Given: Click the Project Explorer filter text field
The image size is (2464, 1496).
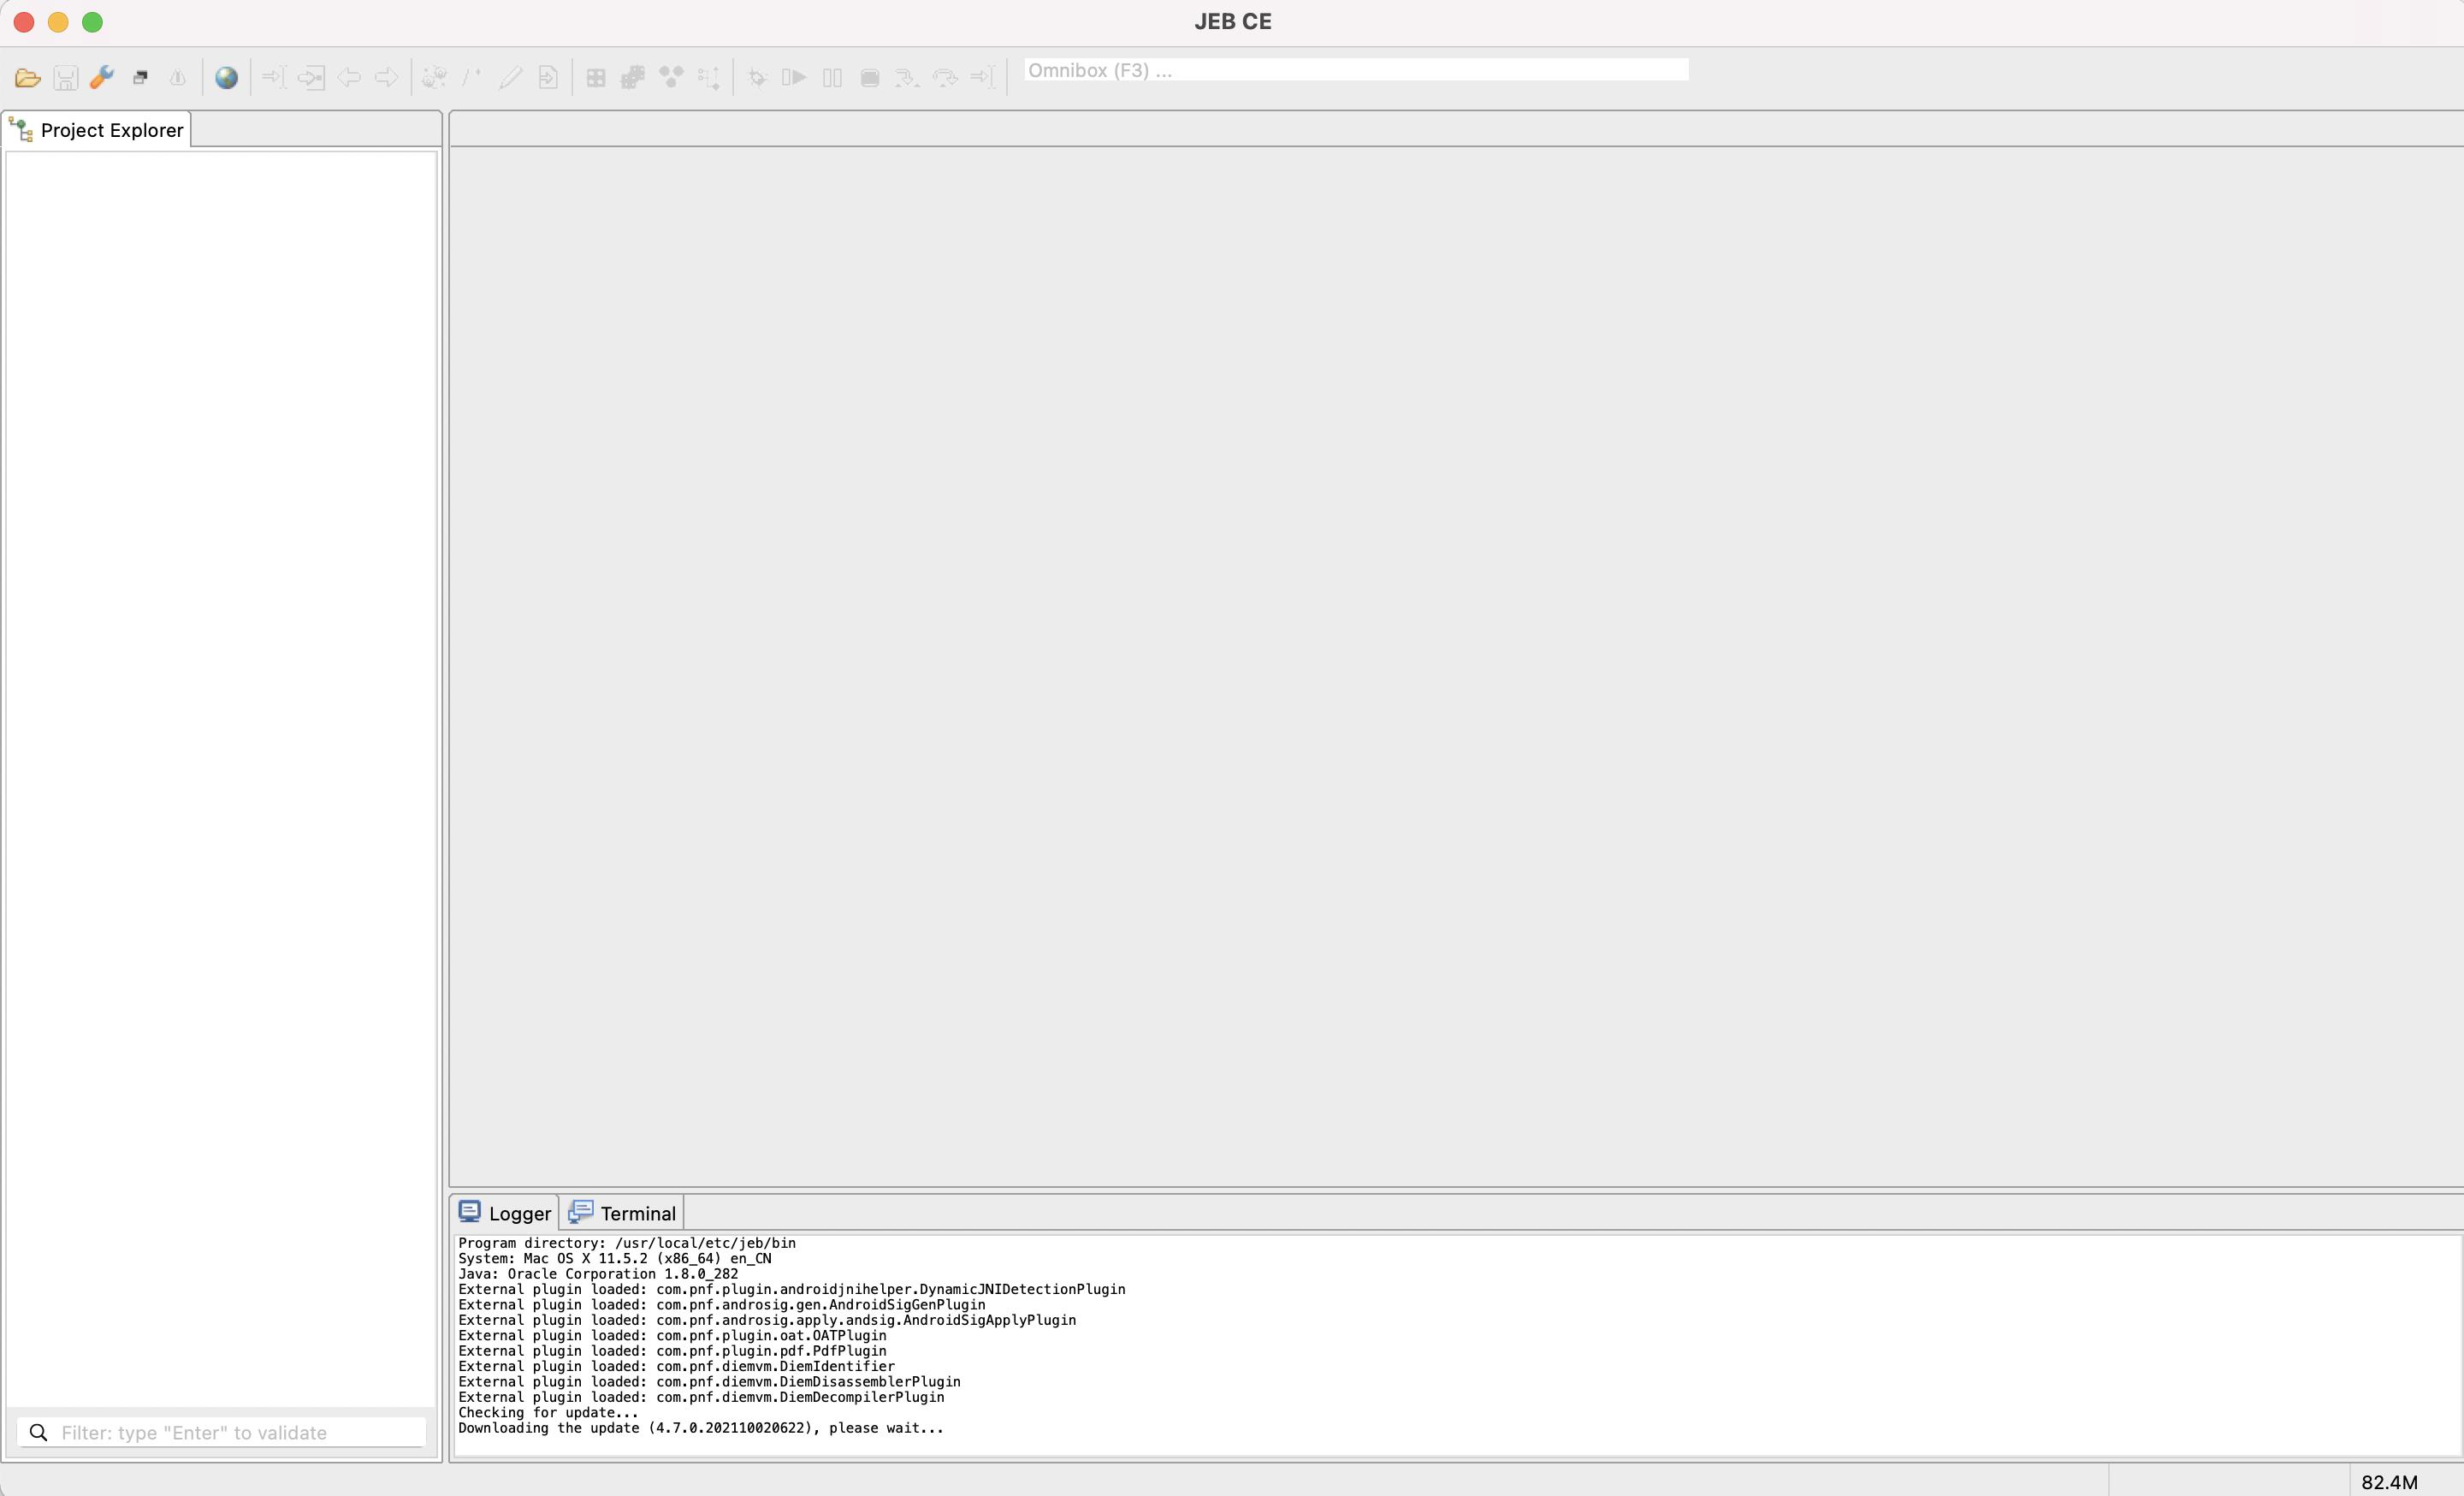Looking at the screenshot, I should (222, 1432).
